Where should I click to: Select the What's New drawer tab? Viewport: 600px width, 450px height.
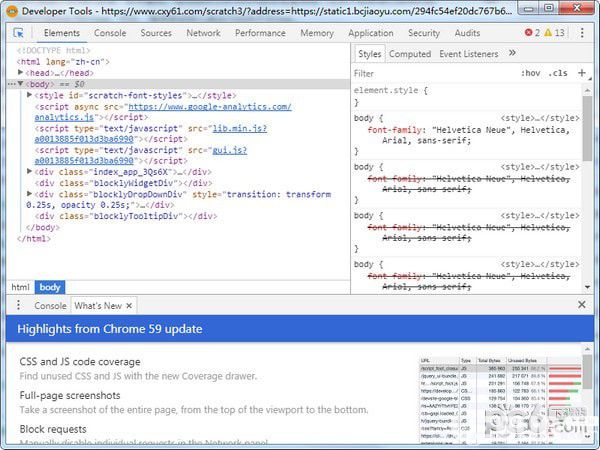click(98, 306)
